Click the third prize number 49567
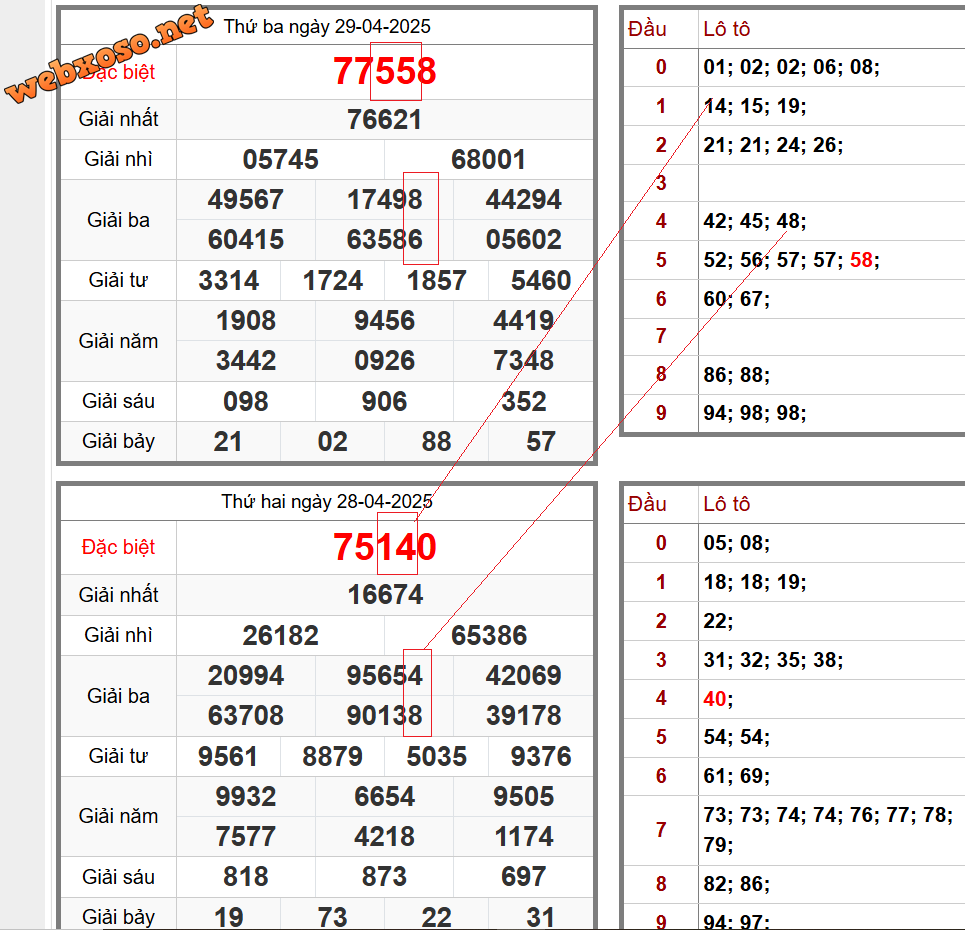The width and height of the screenshot is (965, 930). tap(246, 199)
